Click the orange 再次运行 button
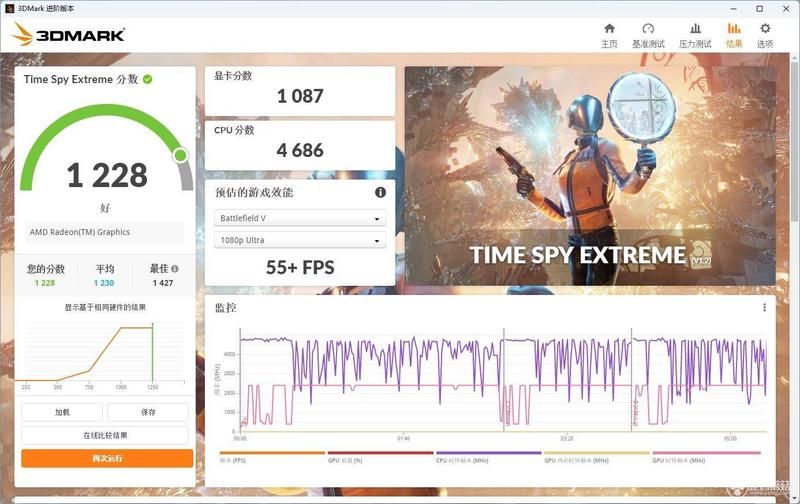 pyautogui.click(x=107, y=458)
